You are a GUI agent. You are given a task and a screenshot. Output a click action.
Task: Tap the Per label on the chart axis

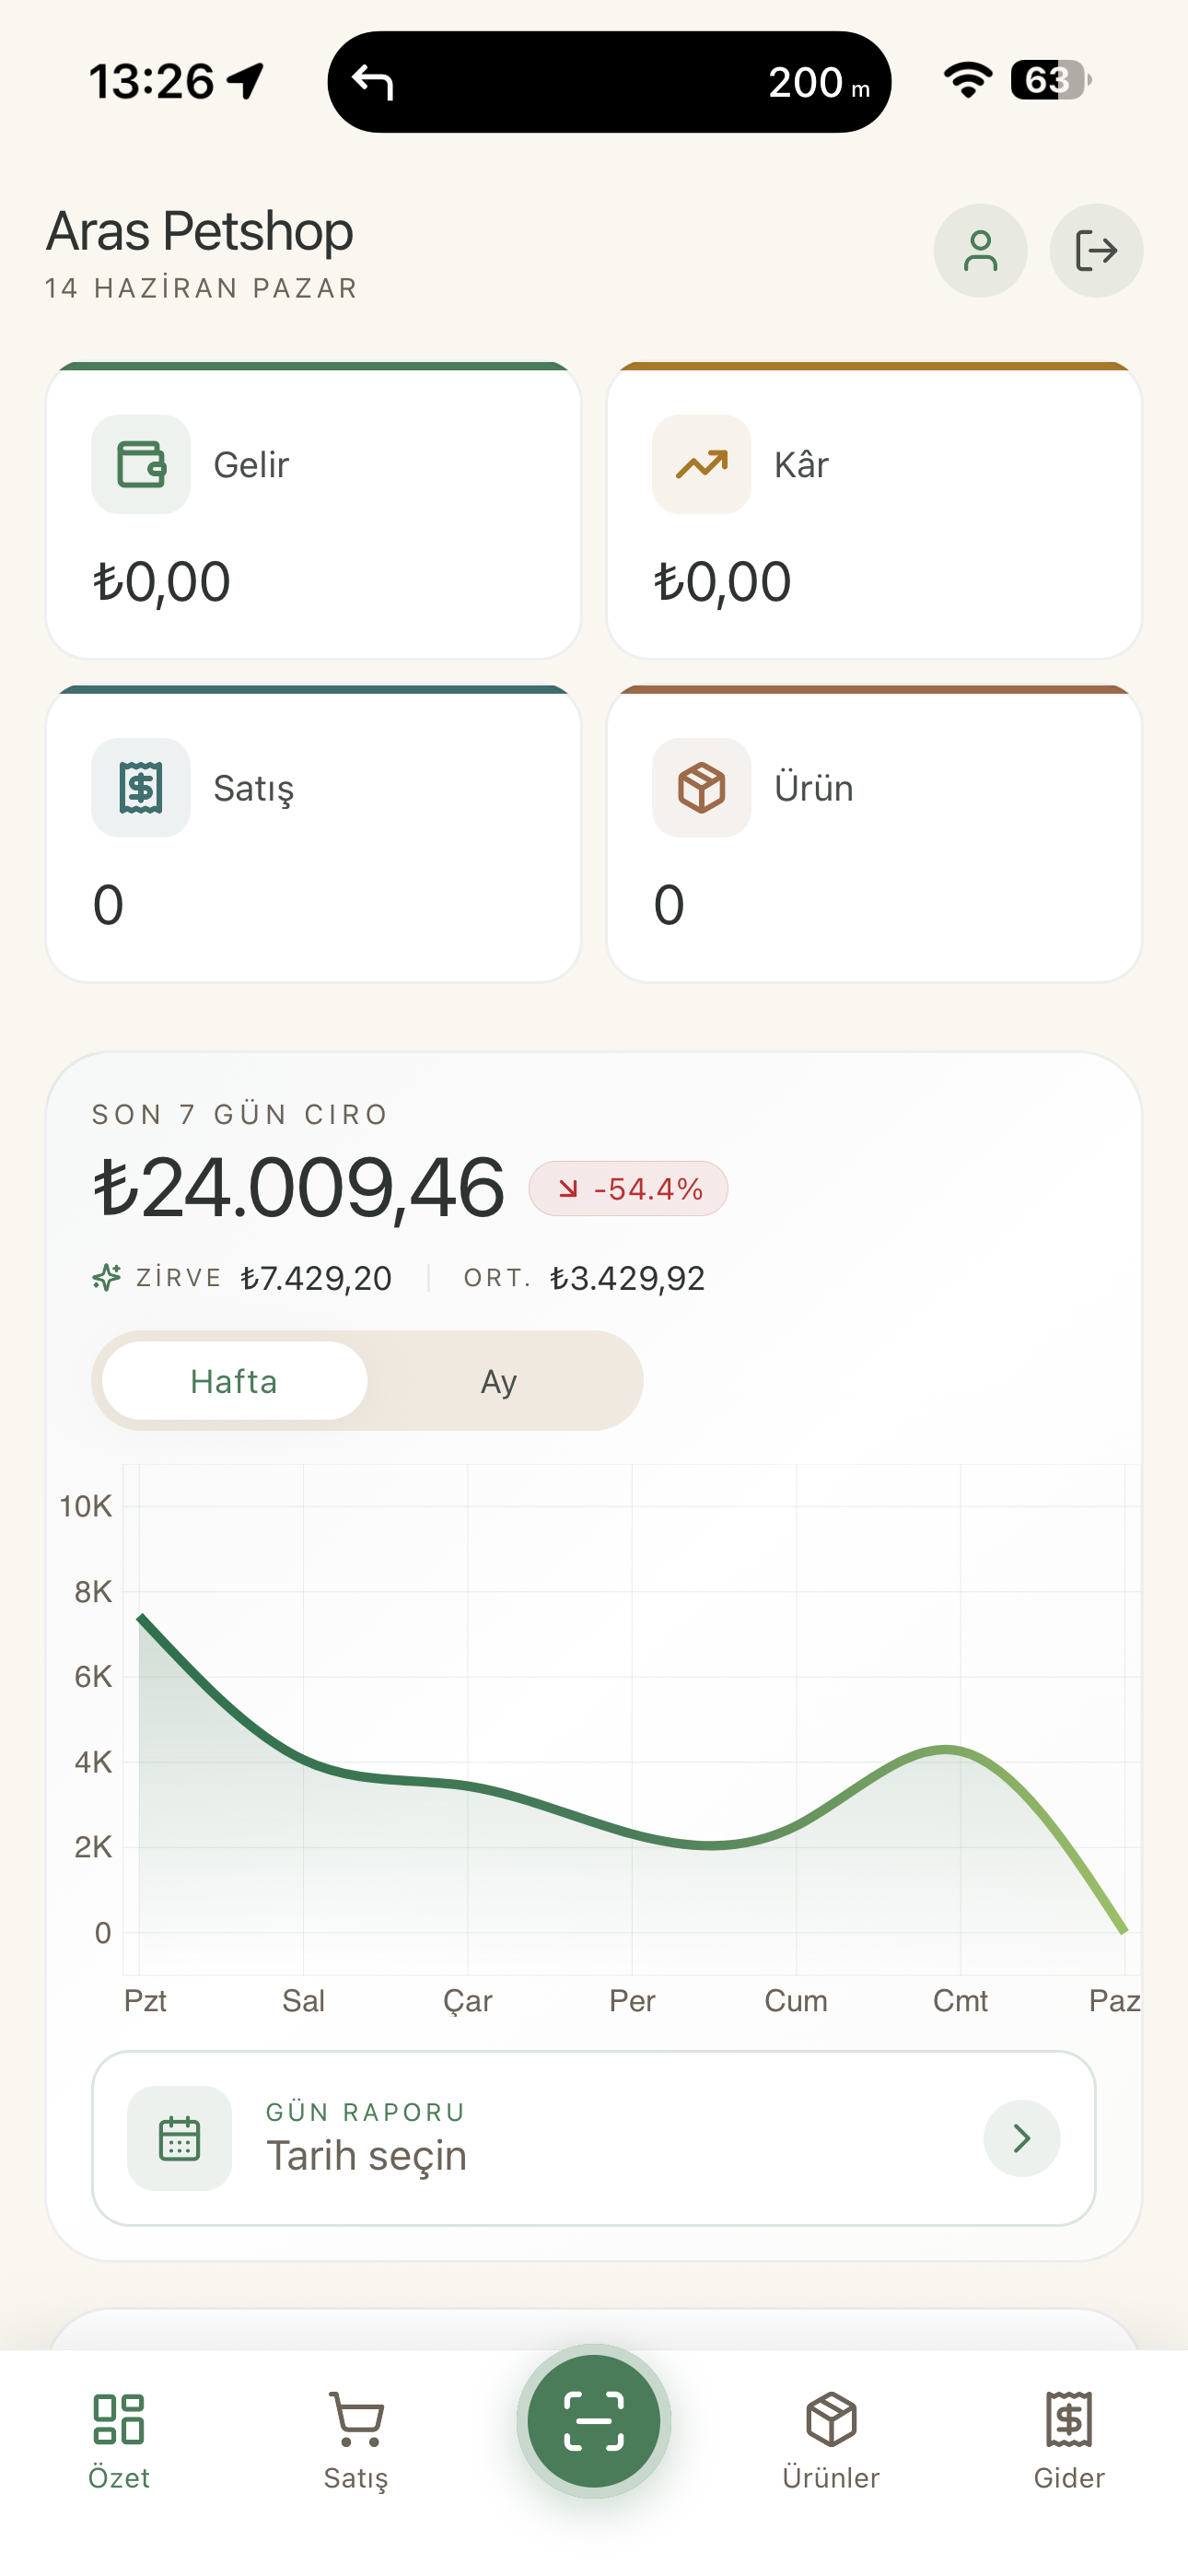coord(632,2001)
